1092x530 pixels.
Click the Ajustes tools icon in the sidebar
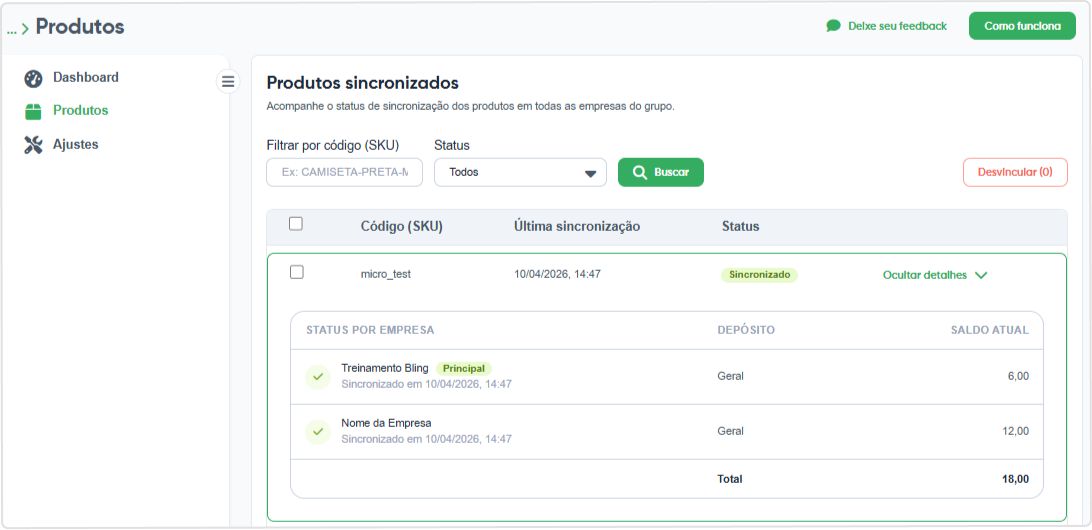point(33,145)
